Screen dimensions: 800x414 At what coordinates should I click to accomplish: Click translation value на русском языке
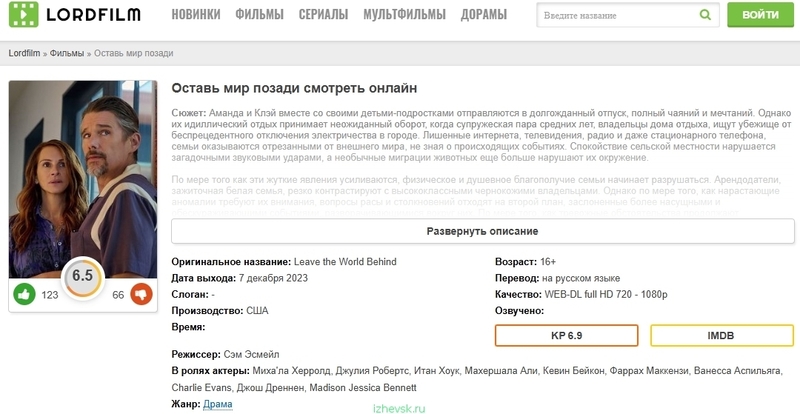tap(581, 278)
